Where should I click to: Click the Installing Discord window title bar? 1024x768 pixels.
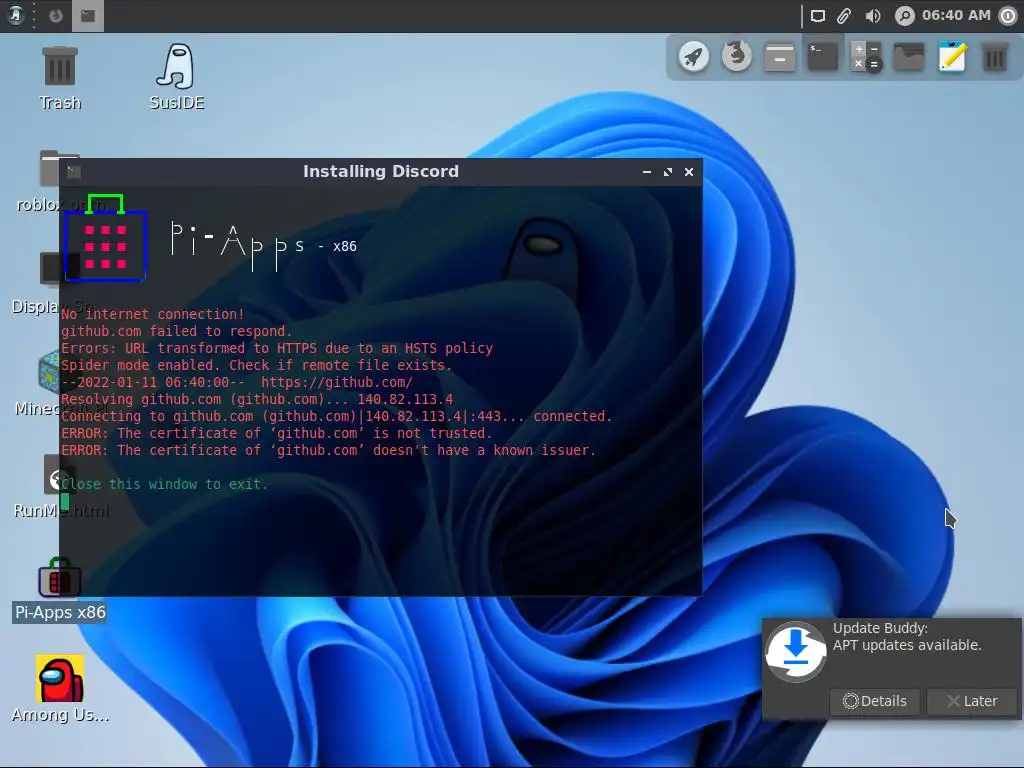tap(381, 172)
